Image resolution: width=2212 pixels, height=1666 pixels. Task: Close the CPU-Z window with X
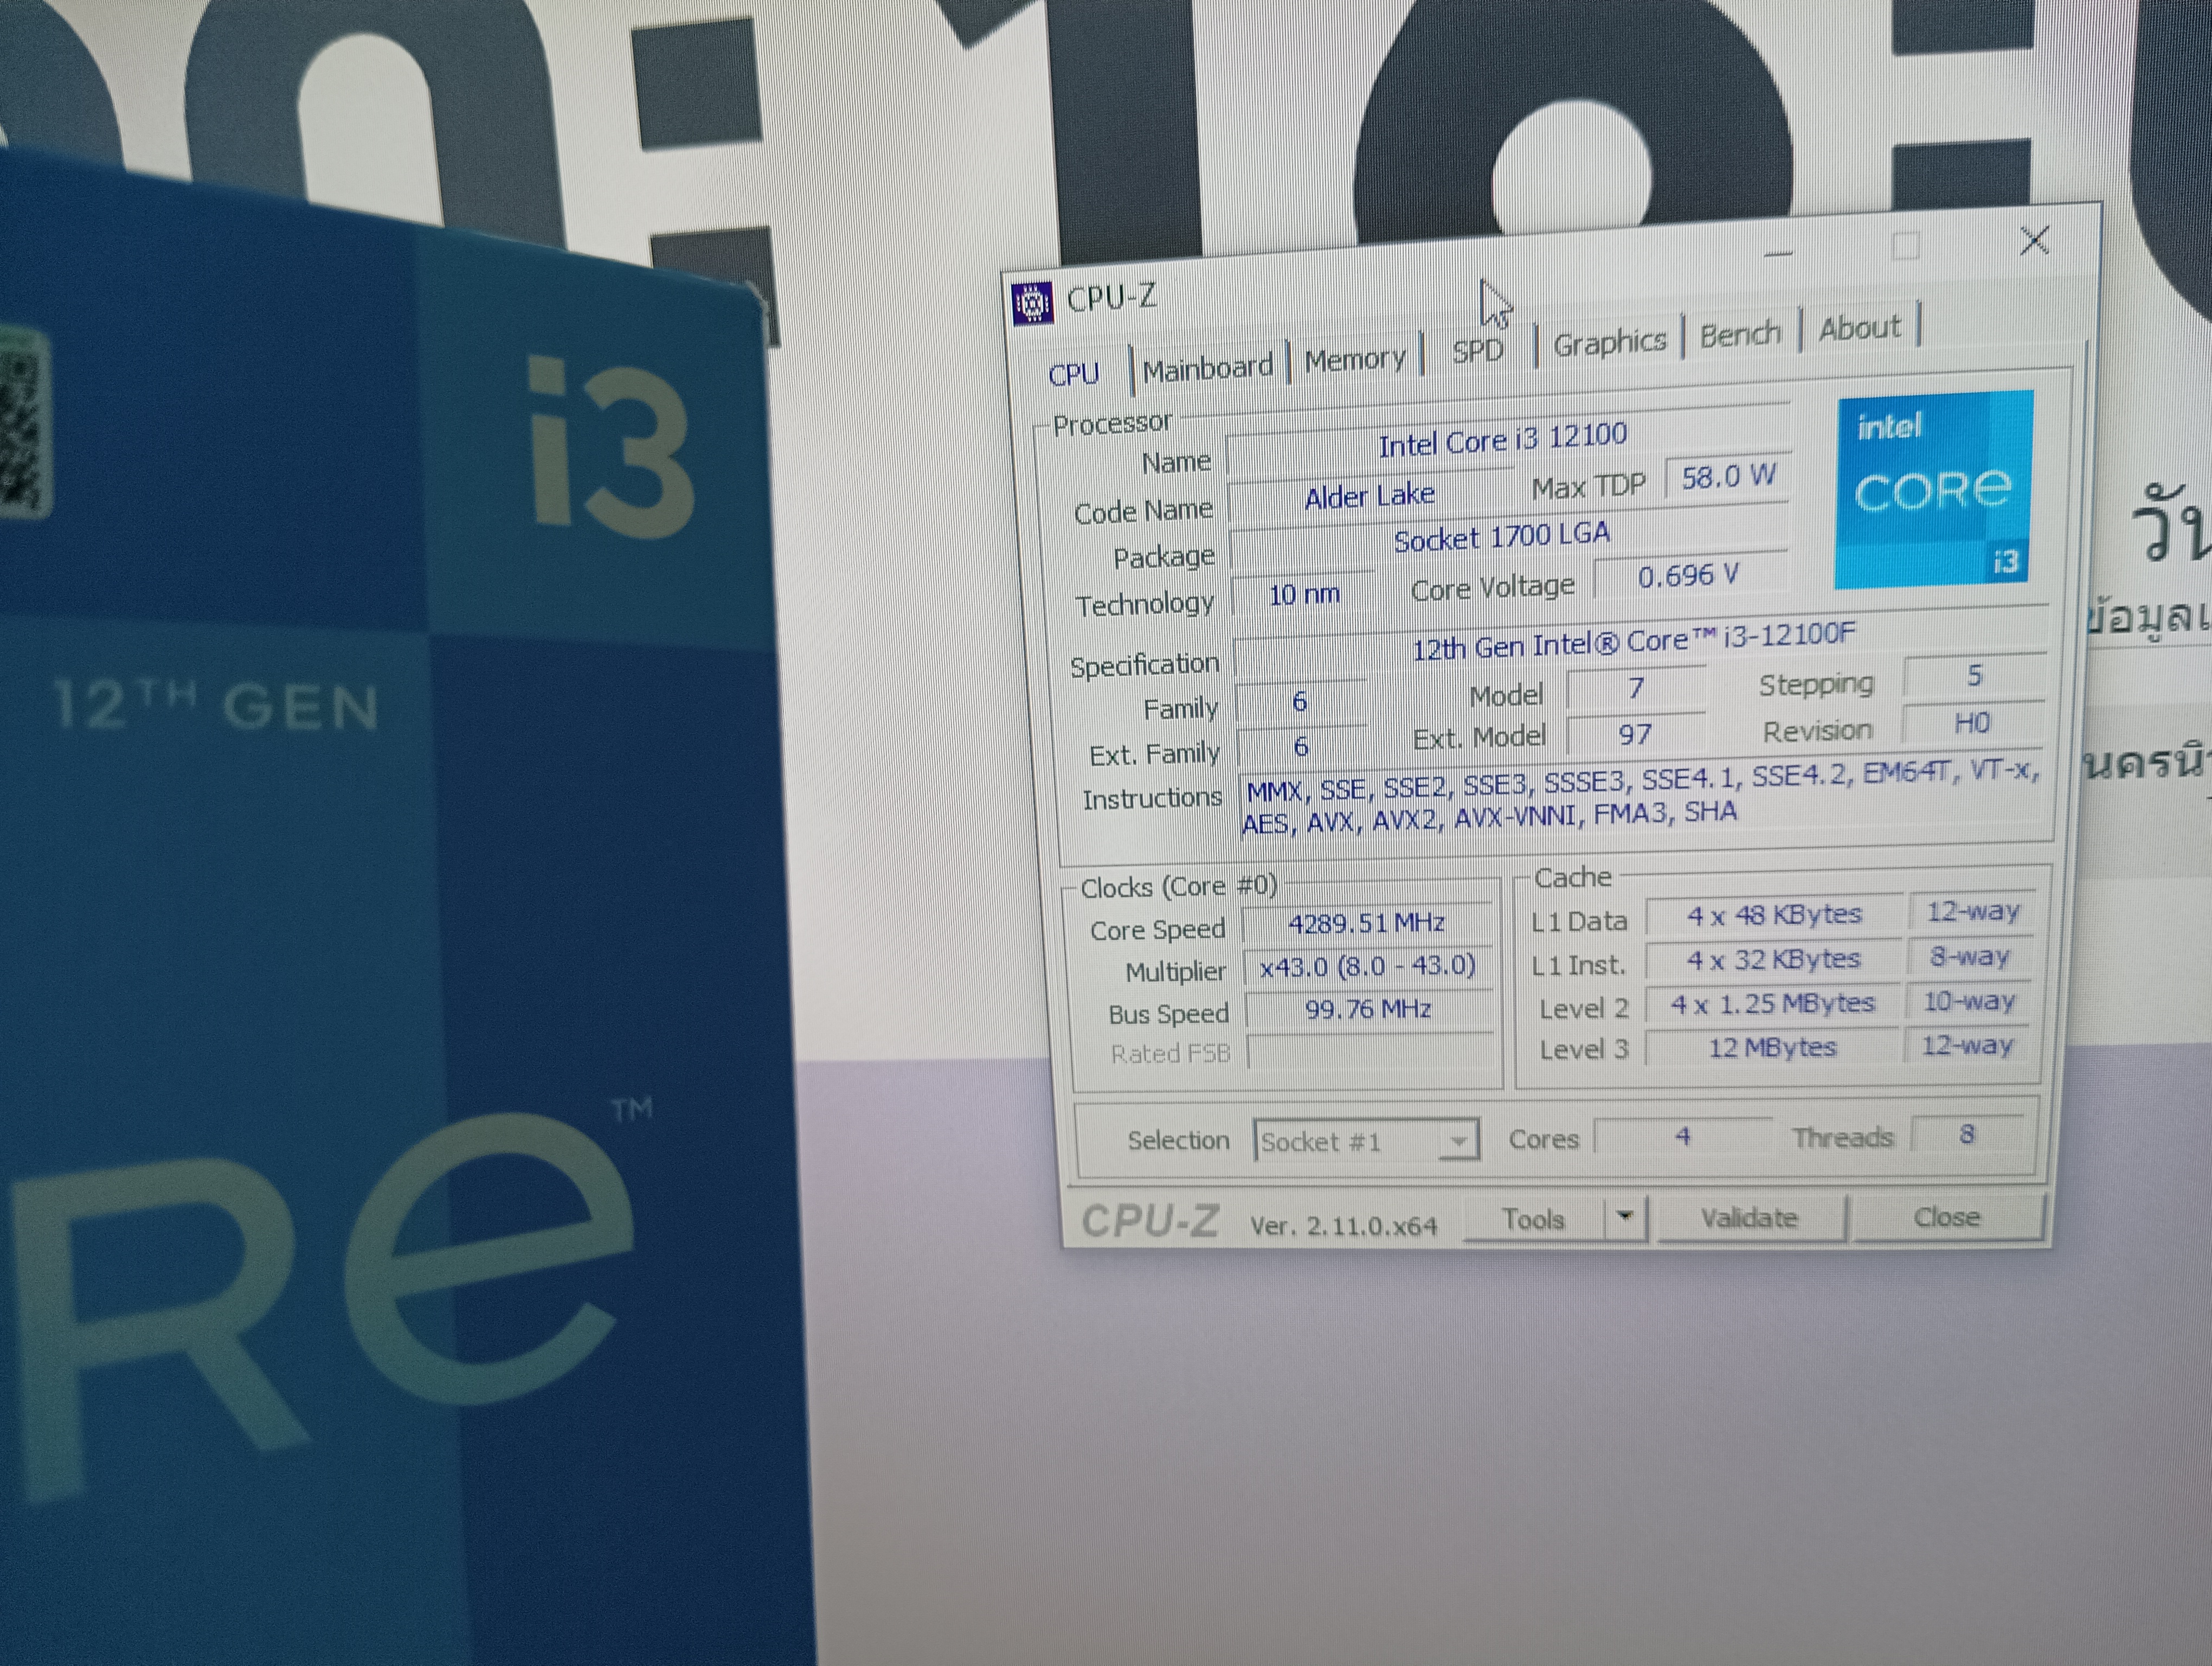tap(2034, 241)
